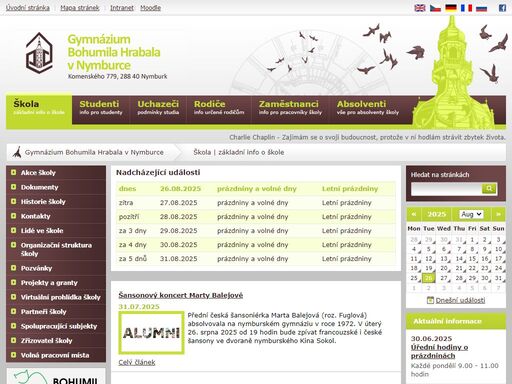Screen dimensions: 512x384
Task: Click the Hledat na stránkách search field
Action: [446, 189]
